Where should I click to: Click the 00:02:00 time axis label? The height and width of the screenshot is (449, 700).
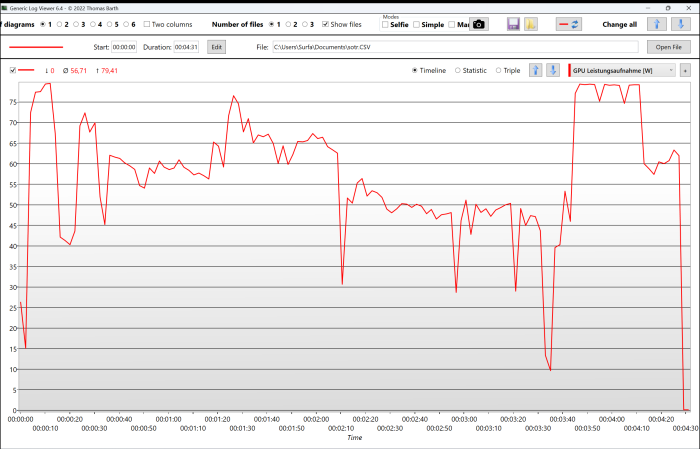(x=316, y=419)
